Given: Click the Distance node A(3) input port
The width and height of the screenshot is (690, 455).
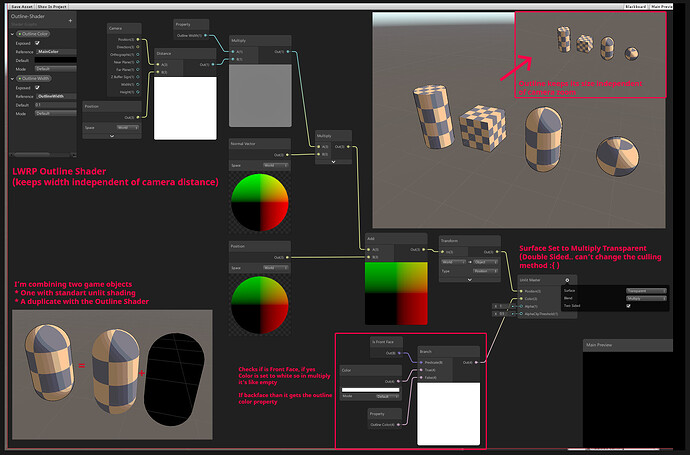Looking at the screenshot, I should point(158,65).
